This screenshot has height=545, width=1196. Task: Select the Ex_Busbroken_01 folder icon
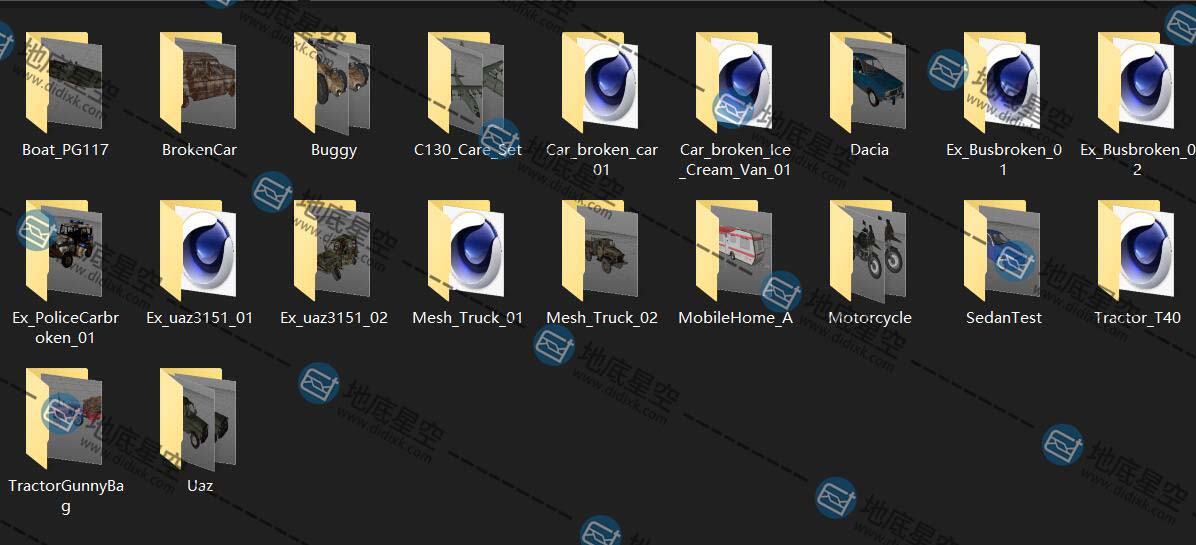pyautogui.click(x=1003, y=82)
